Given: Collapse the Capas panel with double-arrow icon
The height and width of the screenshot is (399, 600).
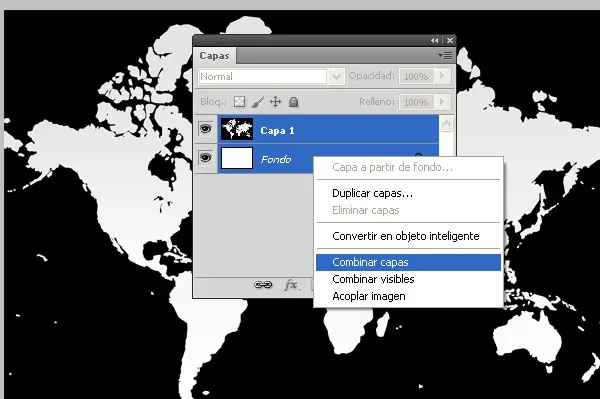Looking at the screenshot, I should (434, 41).
